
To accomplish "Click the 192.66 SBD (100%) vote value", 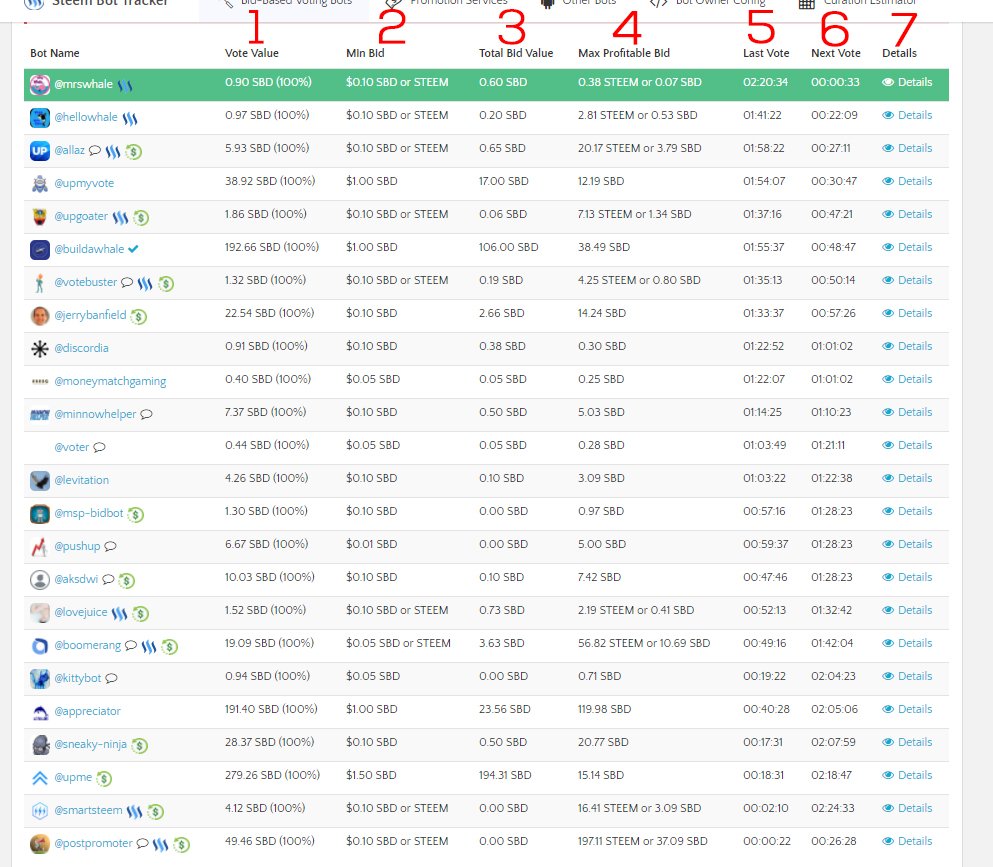I will 272,247.
